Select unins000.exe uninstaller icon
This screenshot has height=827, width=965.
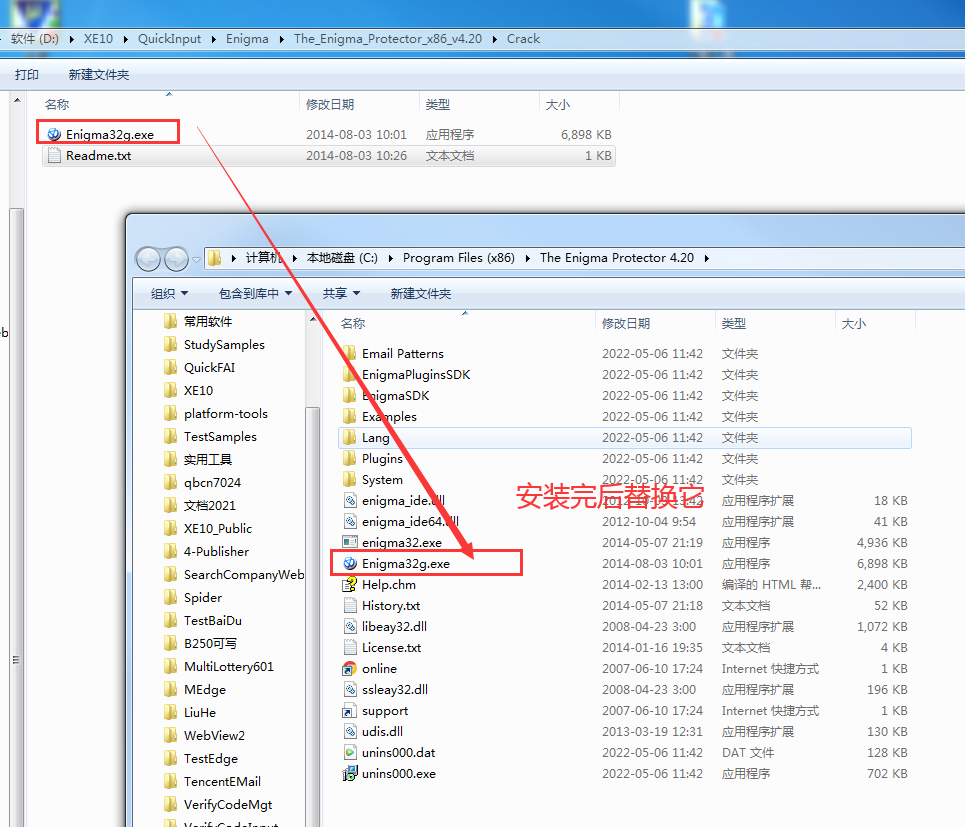point(350,773)
